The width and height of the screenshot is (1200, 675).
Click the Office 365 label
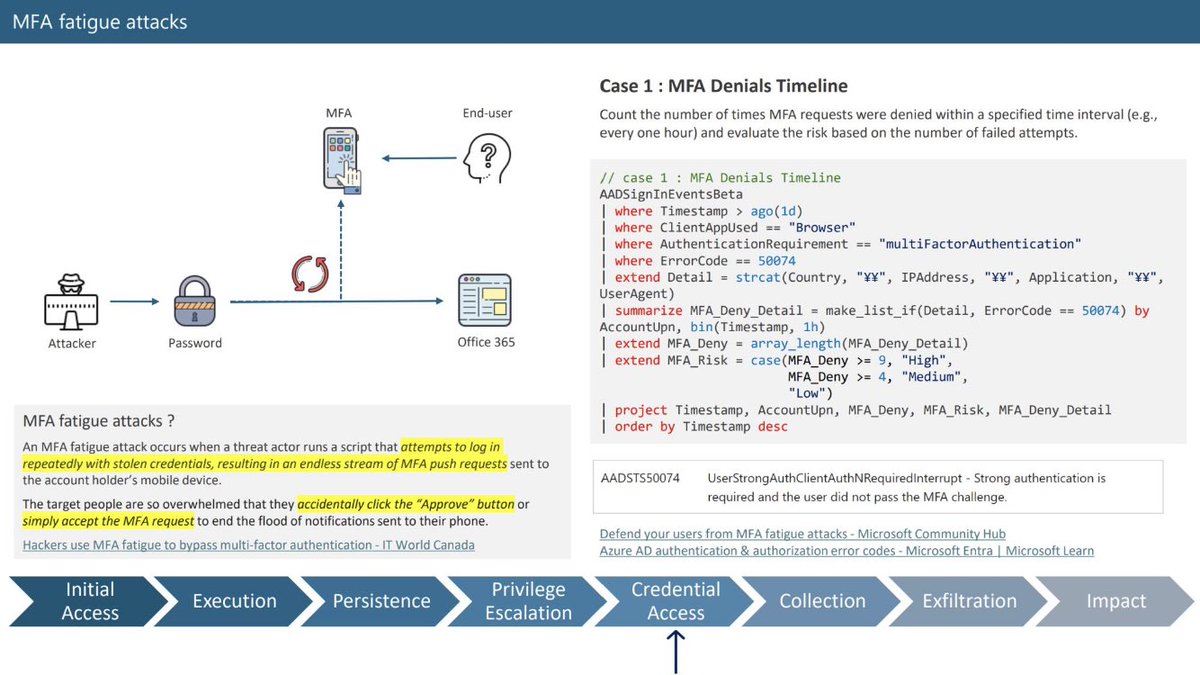pos(487,342)
